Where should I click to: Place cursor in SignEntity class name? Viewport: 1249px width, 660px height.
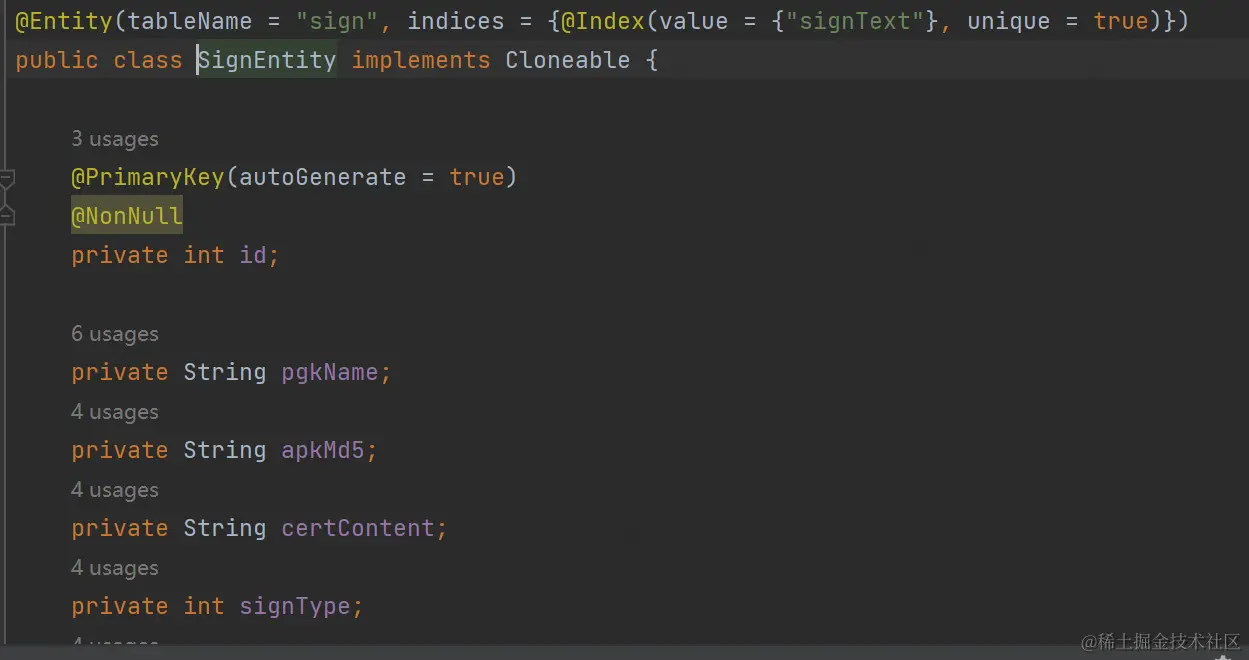267,60
